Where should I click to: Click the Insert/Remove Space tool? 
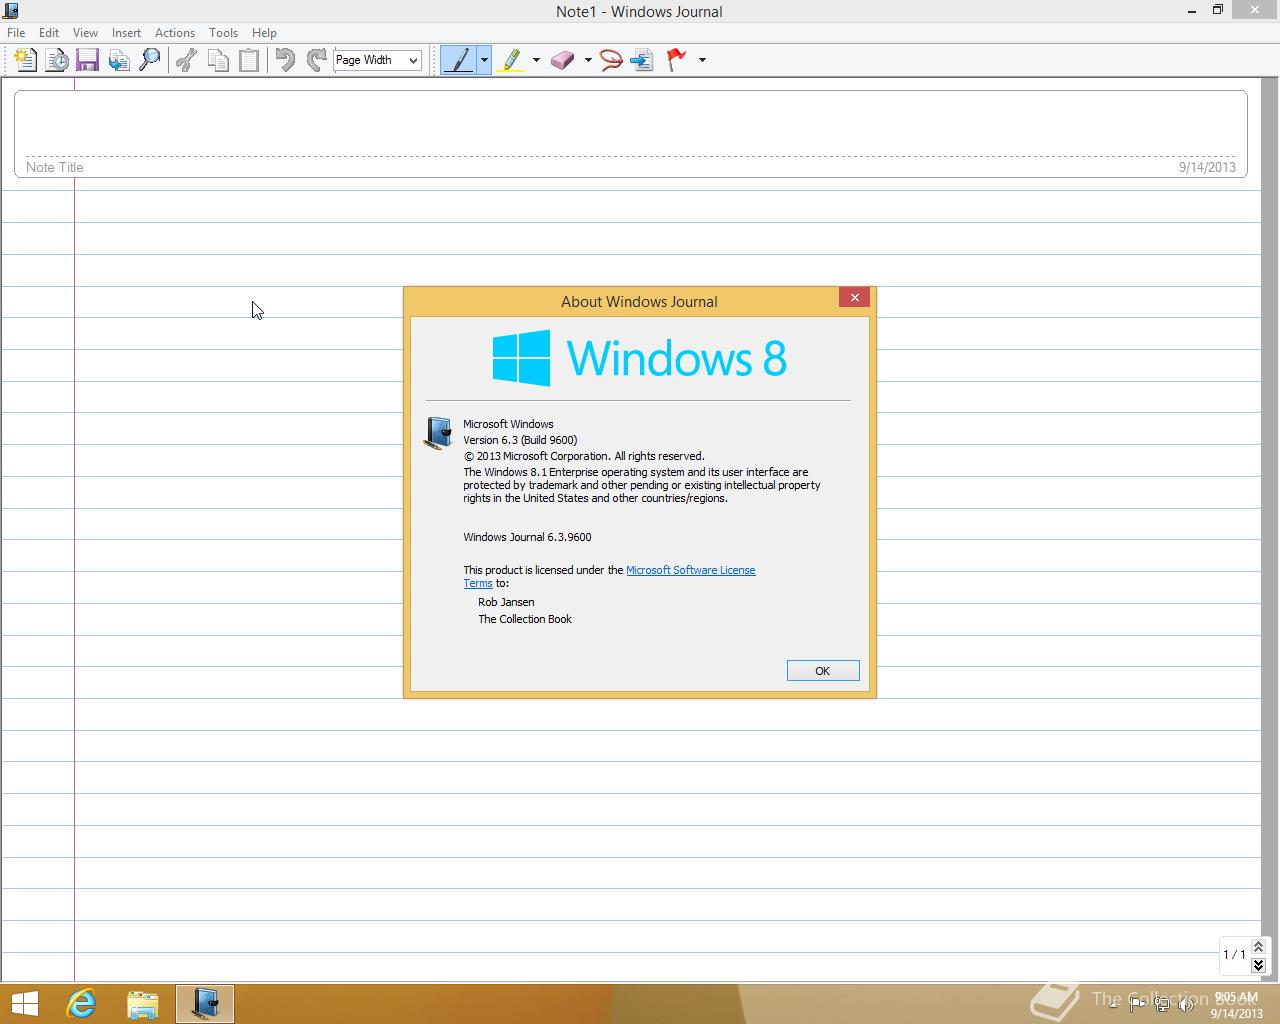(x=642, y=60)
